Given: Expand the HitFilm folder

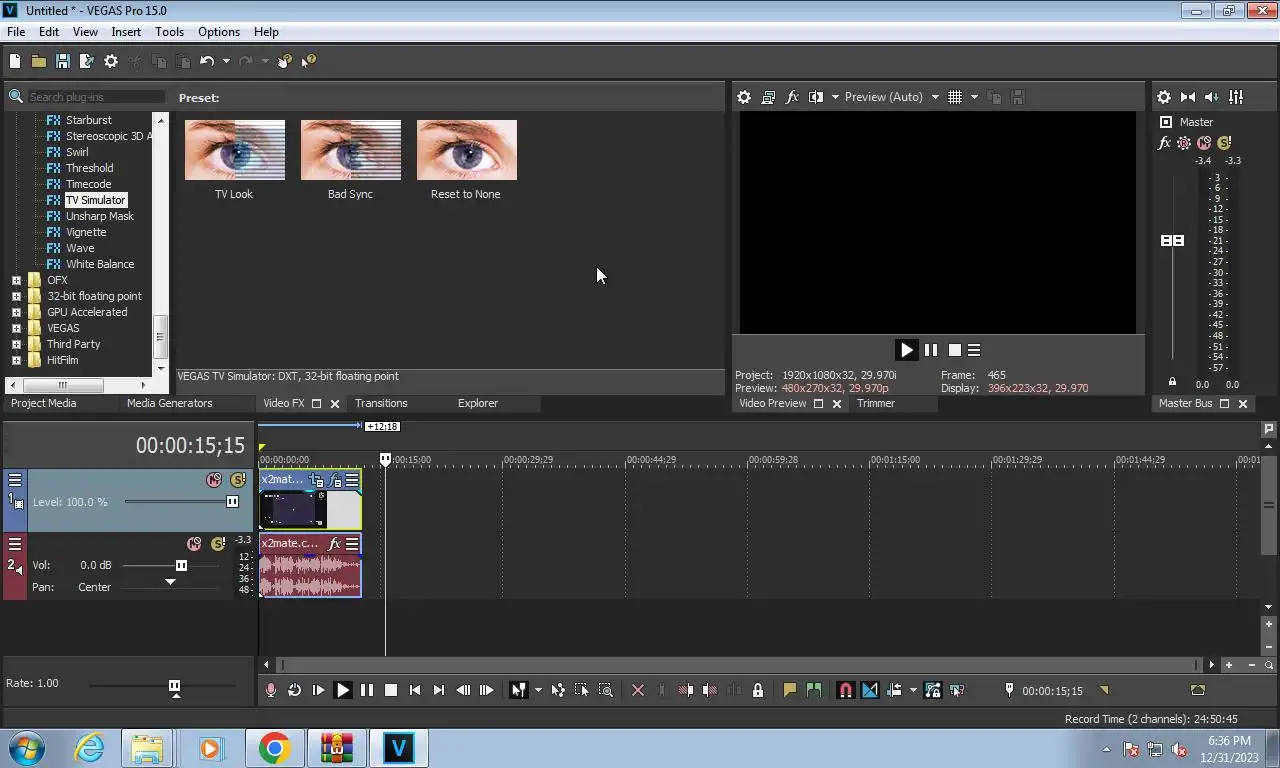Looking at the screenshot, I should pos(16,360).
